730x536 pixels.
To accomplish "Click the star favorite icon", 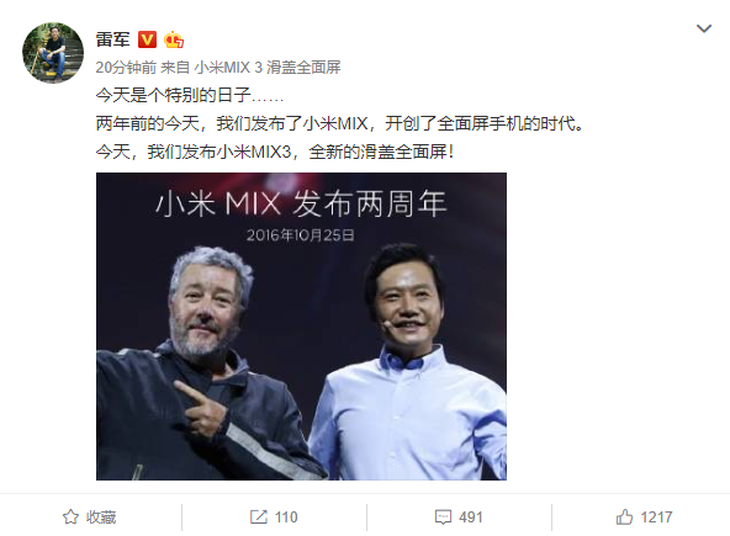I will click(x=71, y=517).
